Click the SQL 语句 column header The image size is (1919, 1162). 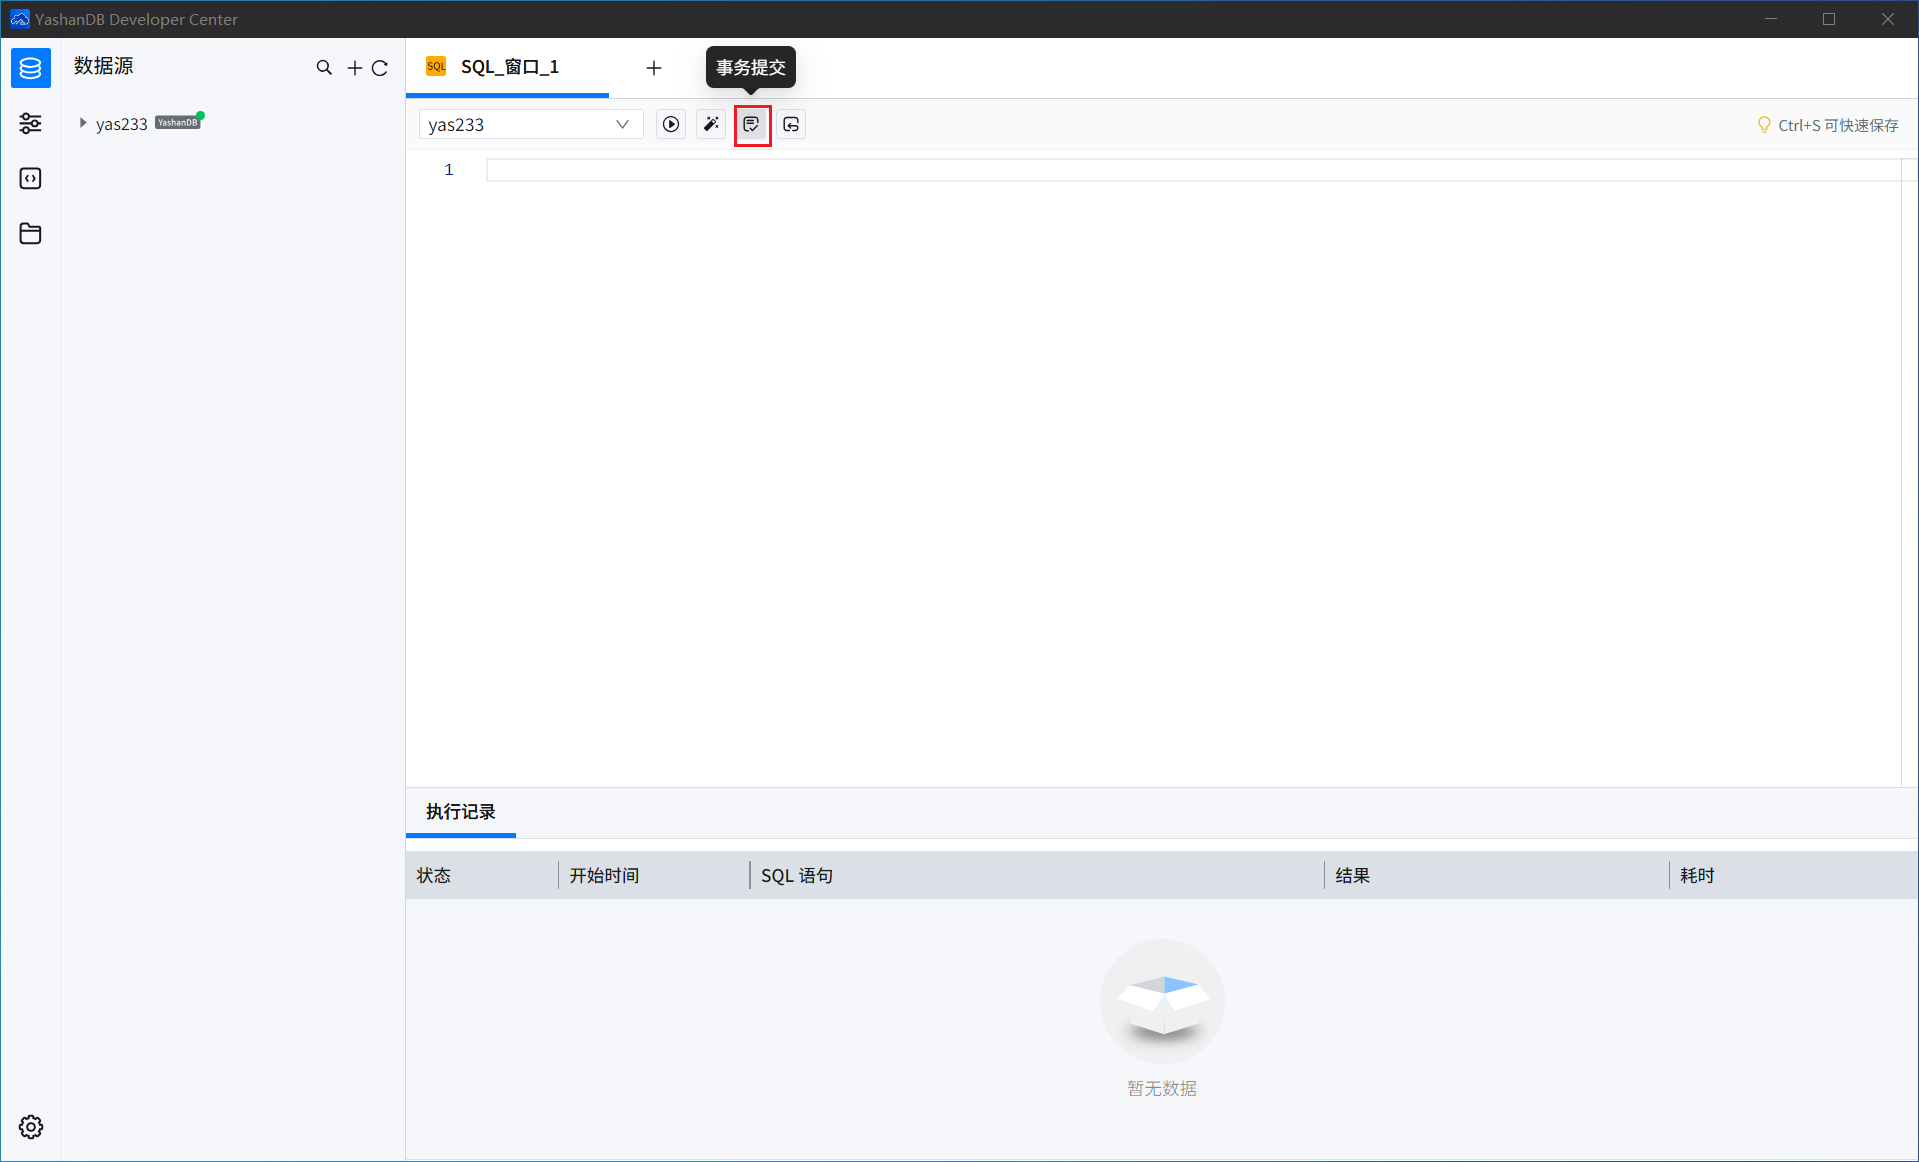pos(797,876)
